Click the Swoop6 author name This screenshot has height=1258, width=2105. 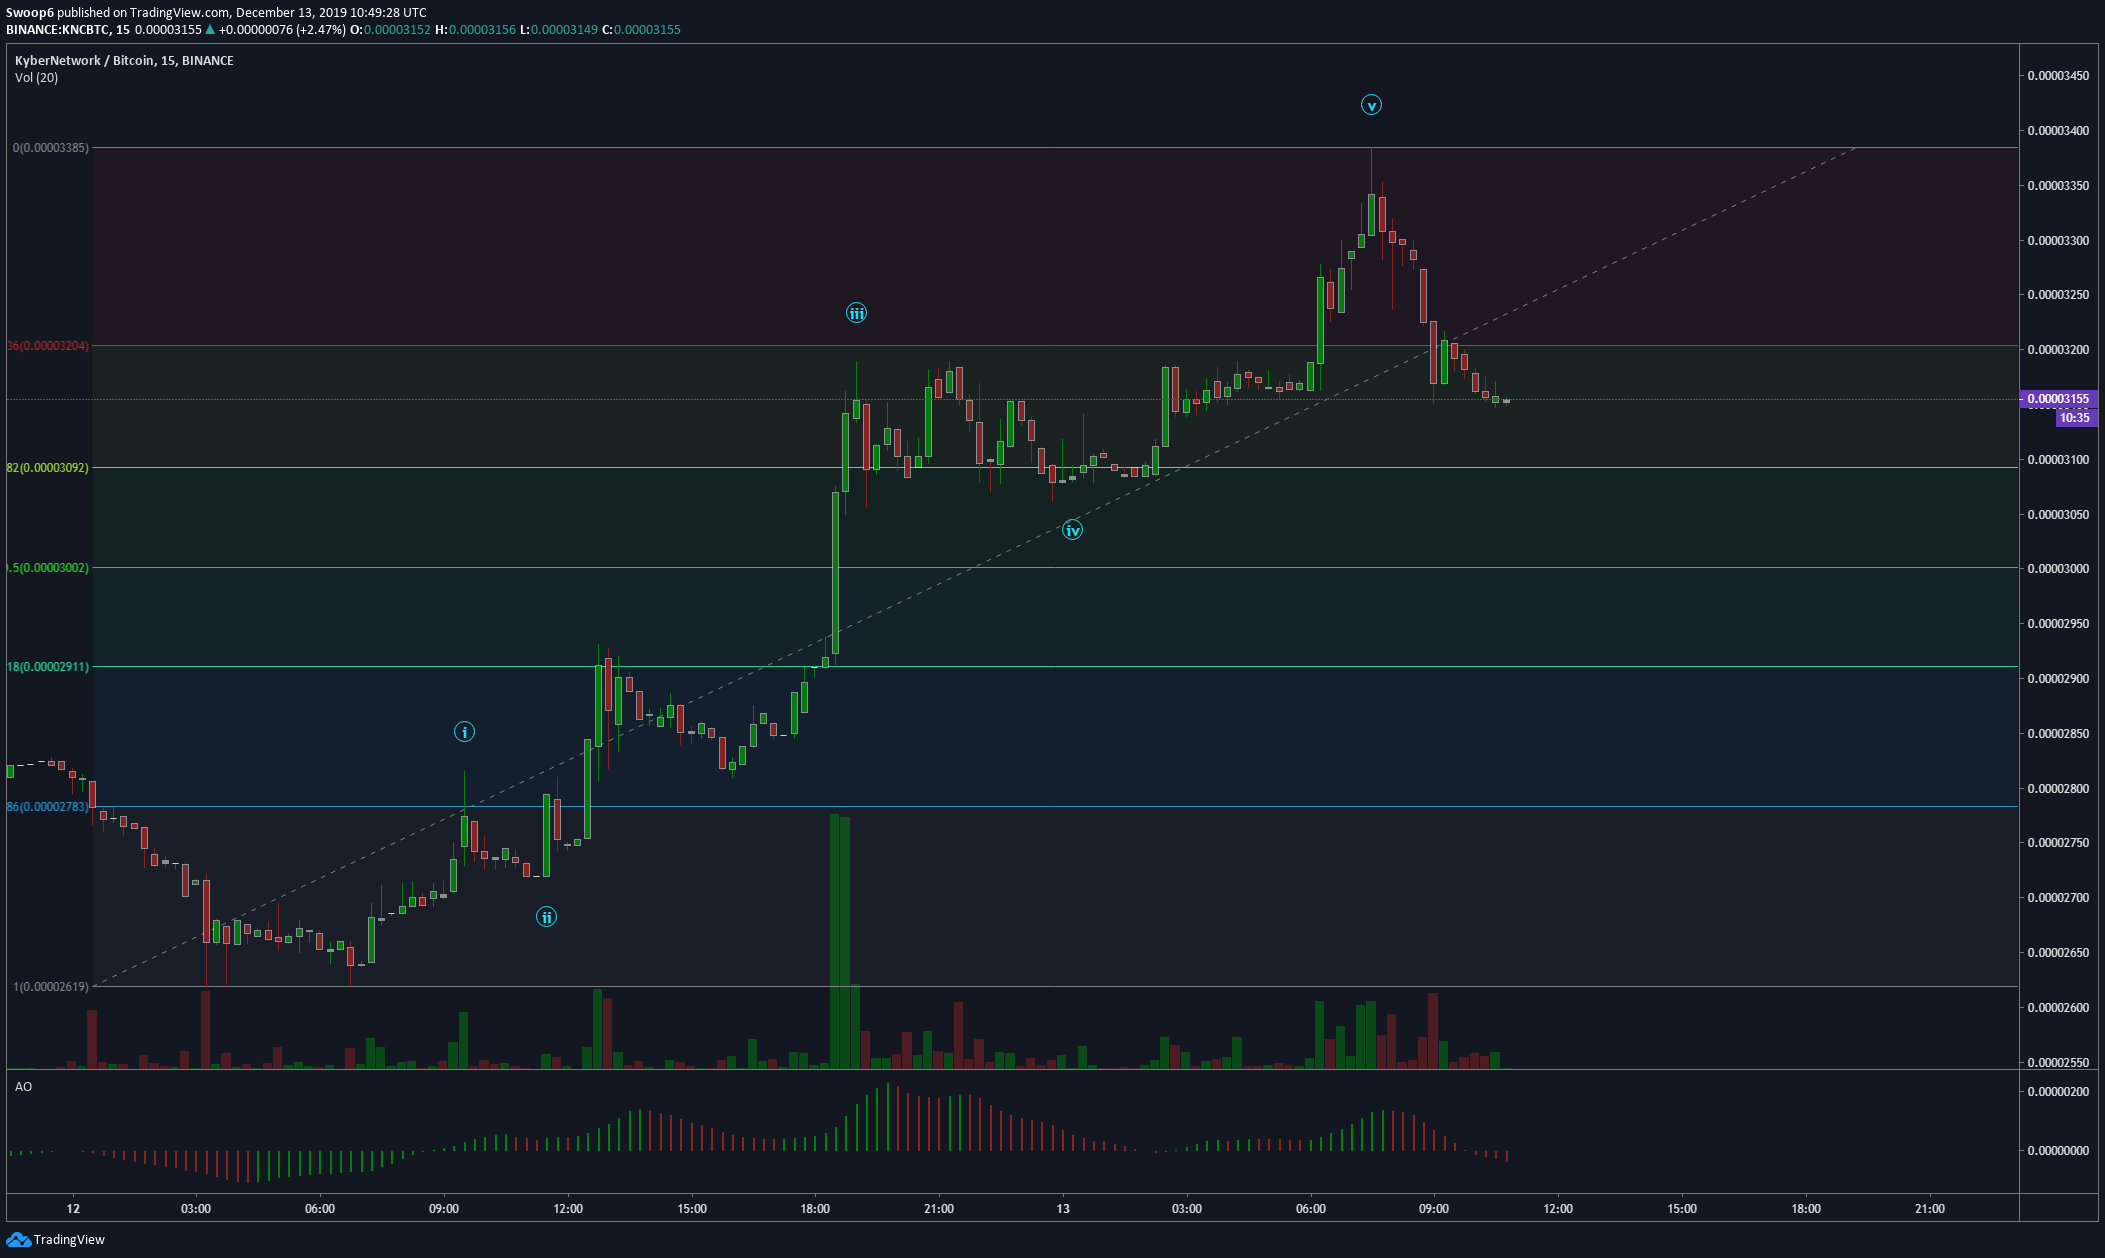[29, 13]
